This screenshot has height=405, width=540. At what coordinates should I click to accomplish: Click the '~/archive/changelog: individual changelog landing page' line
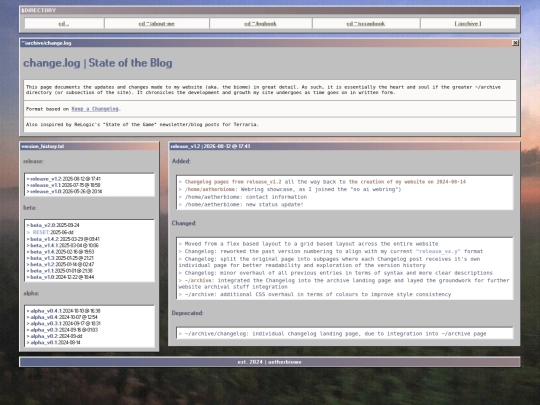(x=332, y=333)
